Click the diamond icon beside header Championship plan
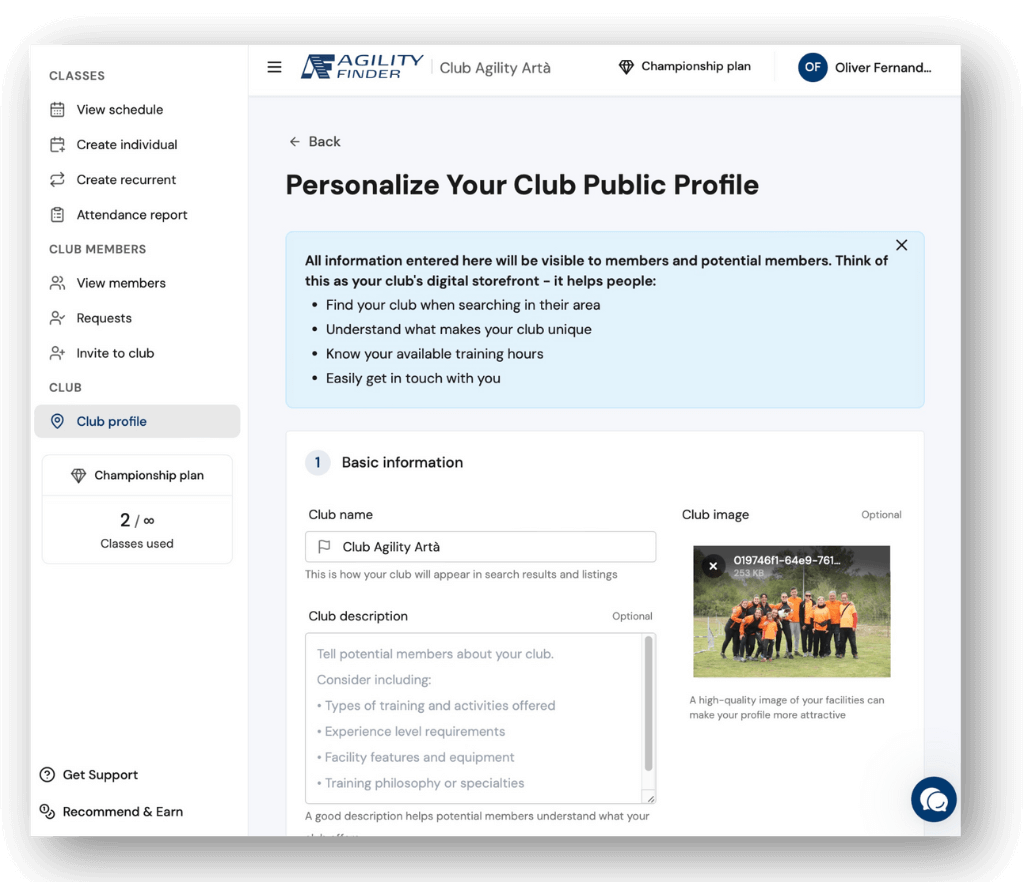Viewport: 1030px width, 882px height. point(626,66)
